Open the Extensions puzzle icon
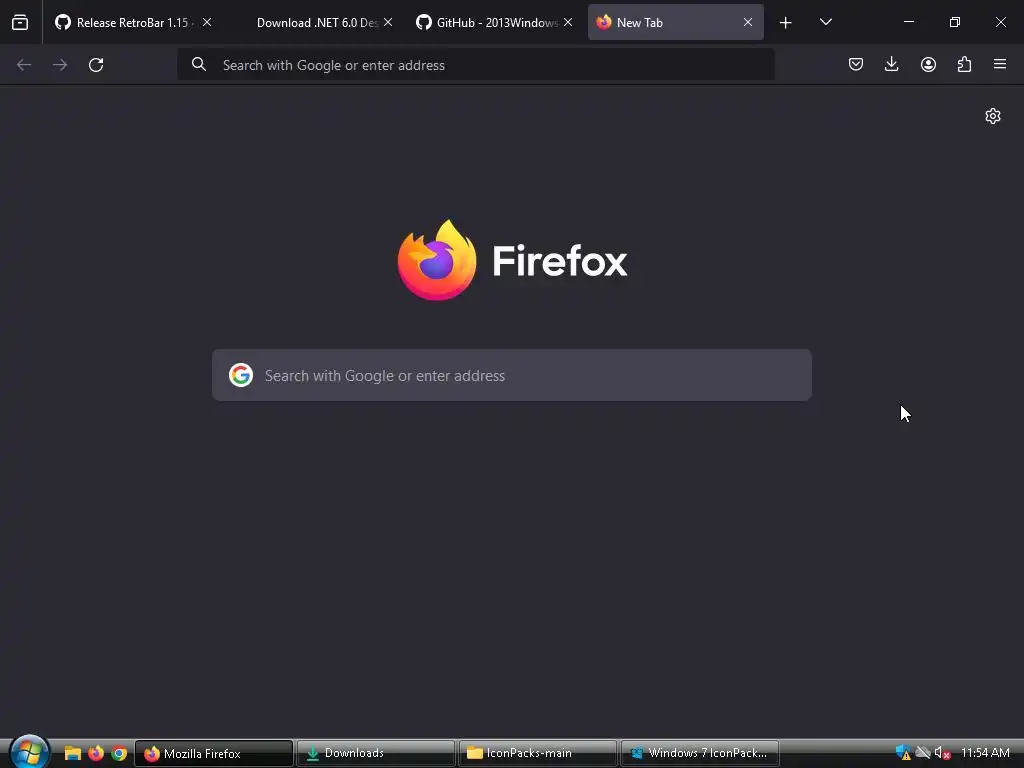 point(964,64)
